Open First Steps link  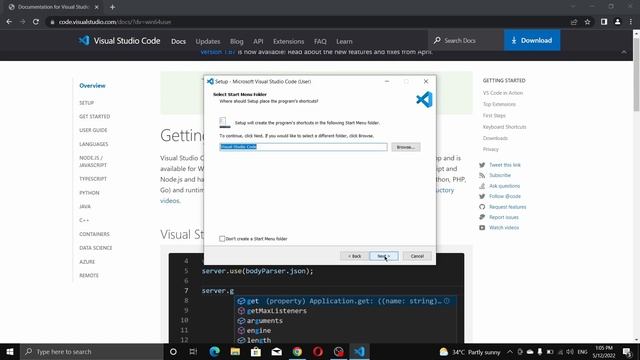(x=494, y=116)
